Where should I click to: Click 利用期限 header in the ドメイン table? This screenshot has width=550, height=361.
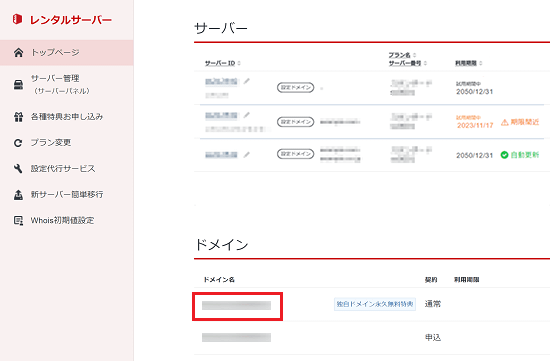click(467, 280)
